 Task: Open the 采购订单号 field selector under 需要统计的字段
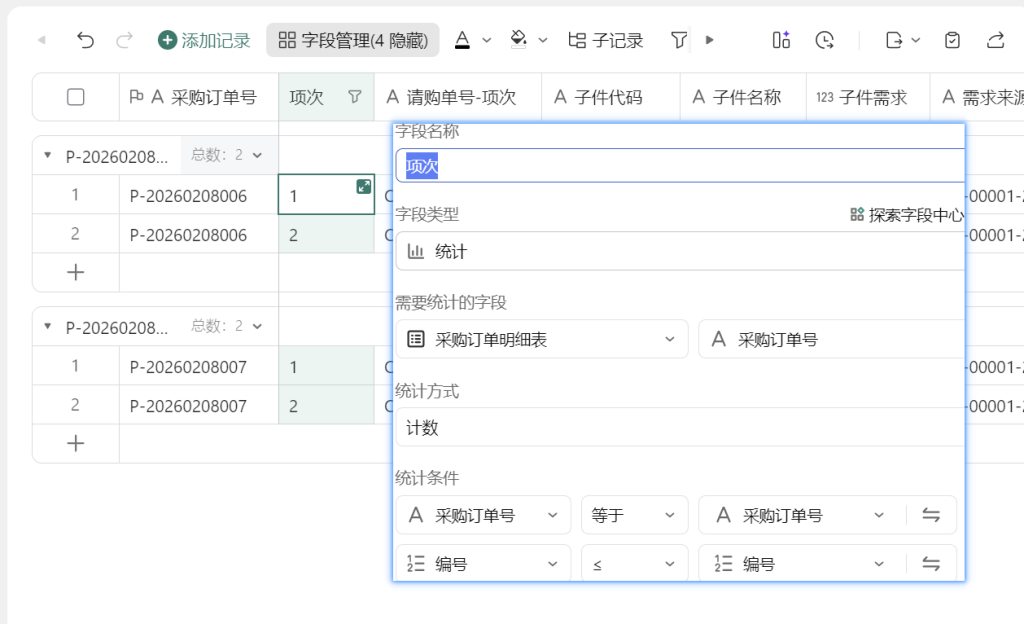pos(831,339)
